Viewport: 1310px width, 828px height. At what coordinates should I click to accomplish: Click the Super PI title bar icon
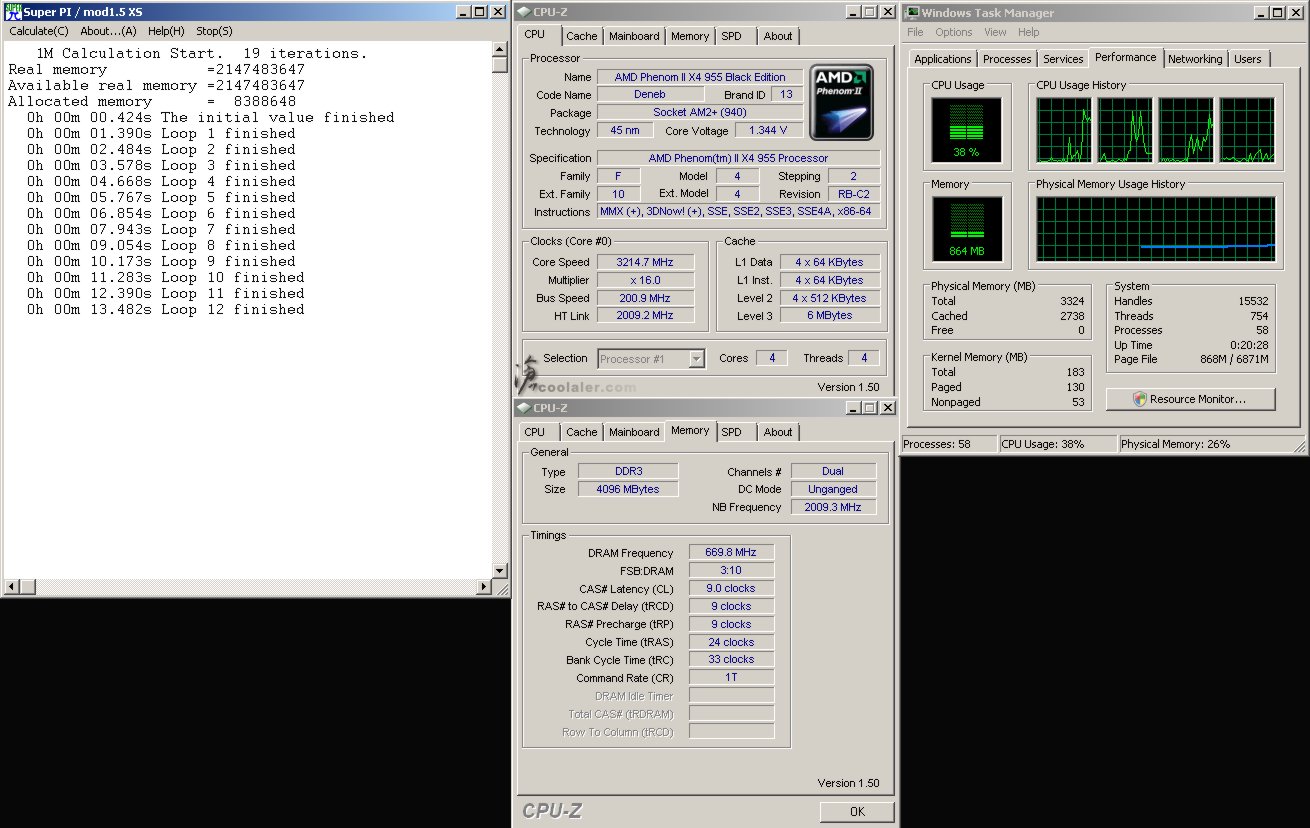[x=13, y=11]
